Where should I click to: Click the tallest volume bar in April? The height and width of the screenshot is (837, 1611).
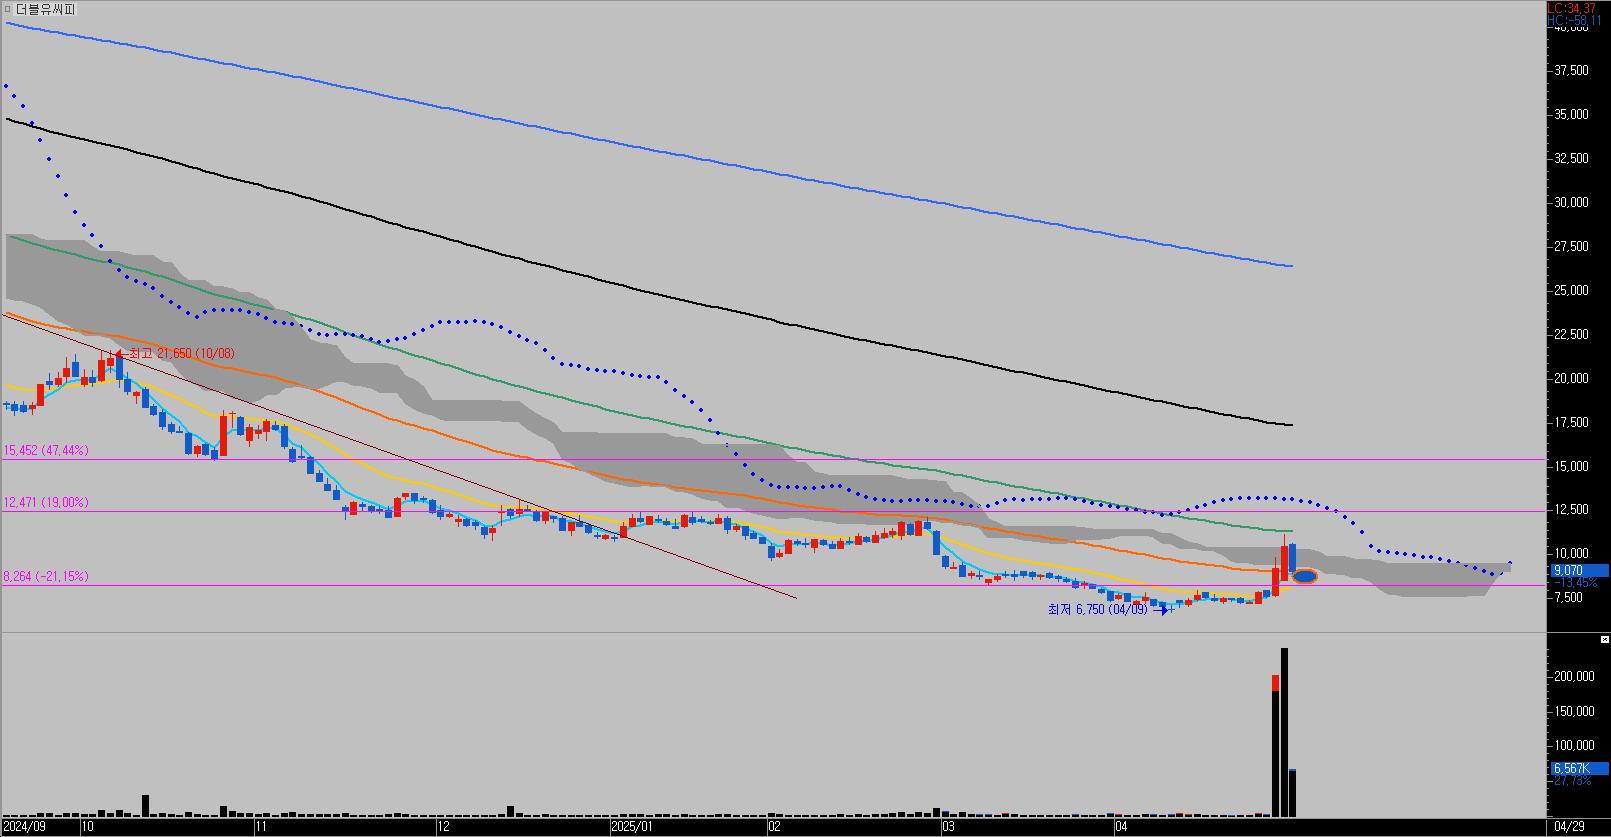1284,732
